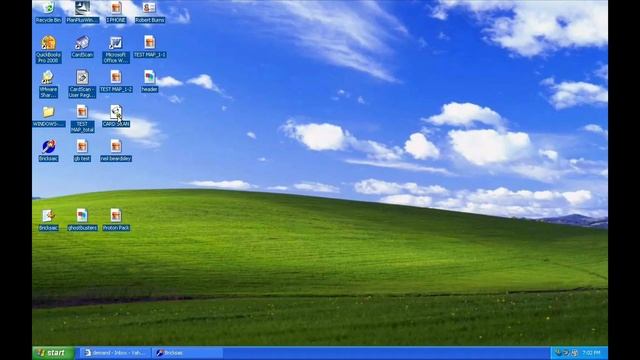640x360 pixels.
Task: Select the ghostbusters image file icon
Action: (x=82, y=220)
